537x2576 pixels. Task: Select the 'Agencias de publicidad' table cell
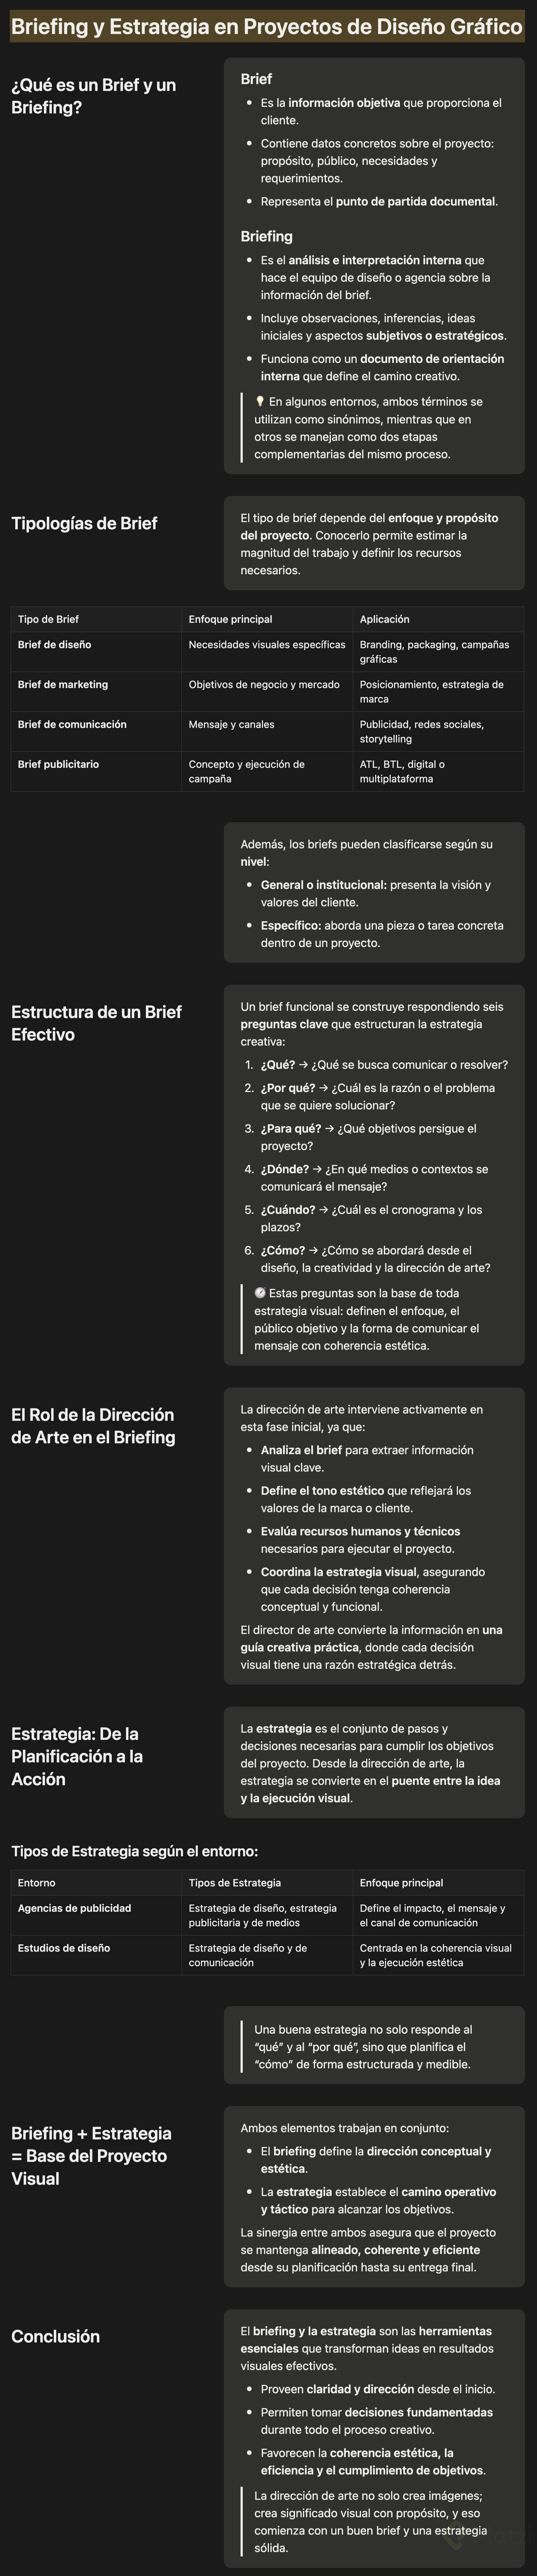pyautogui.click(x=74, y=1909)
